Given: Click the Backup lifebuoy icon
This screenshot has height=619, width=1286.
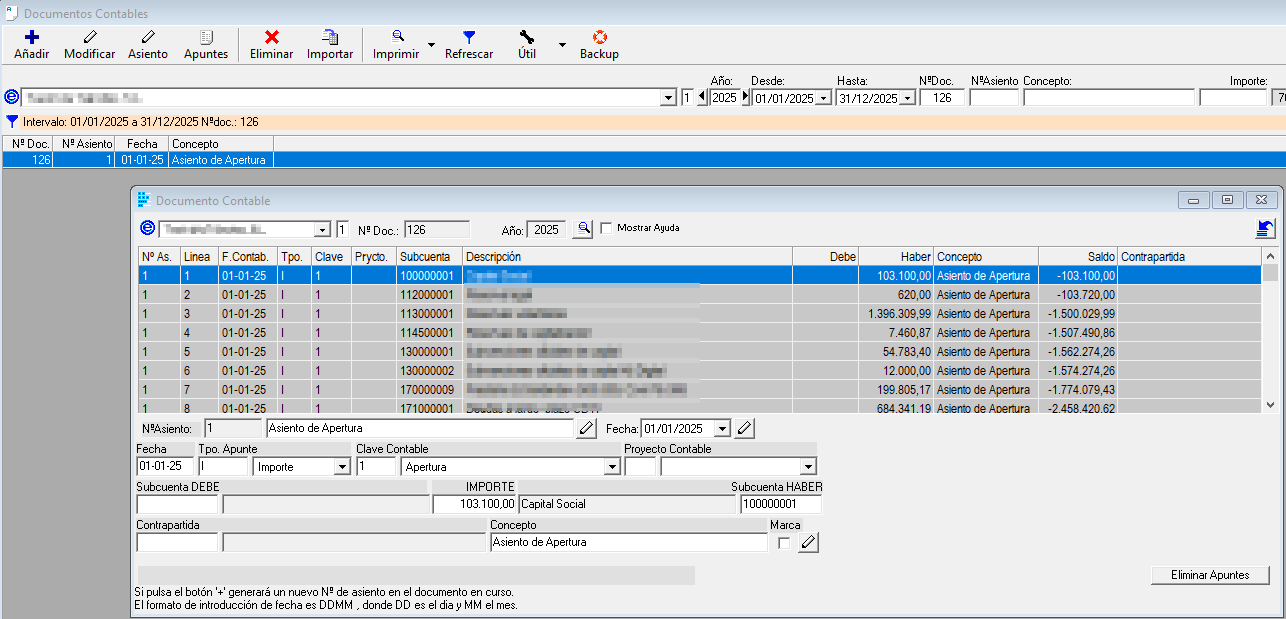Looking at the screenshot, I should coord(599,37).
